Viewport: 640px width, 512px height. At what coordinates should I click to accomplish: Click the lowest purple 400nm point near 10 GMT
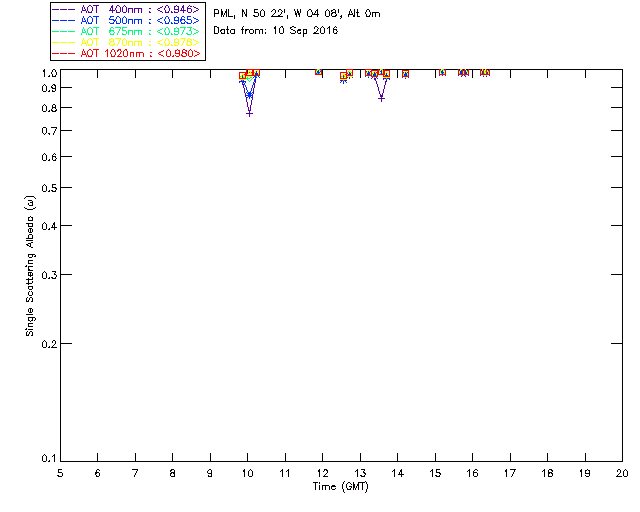pos(249,114)
